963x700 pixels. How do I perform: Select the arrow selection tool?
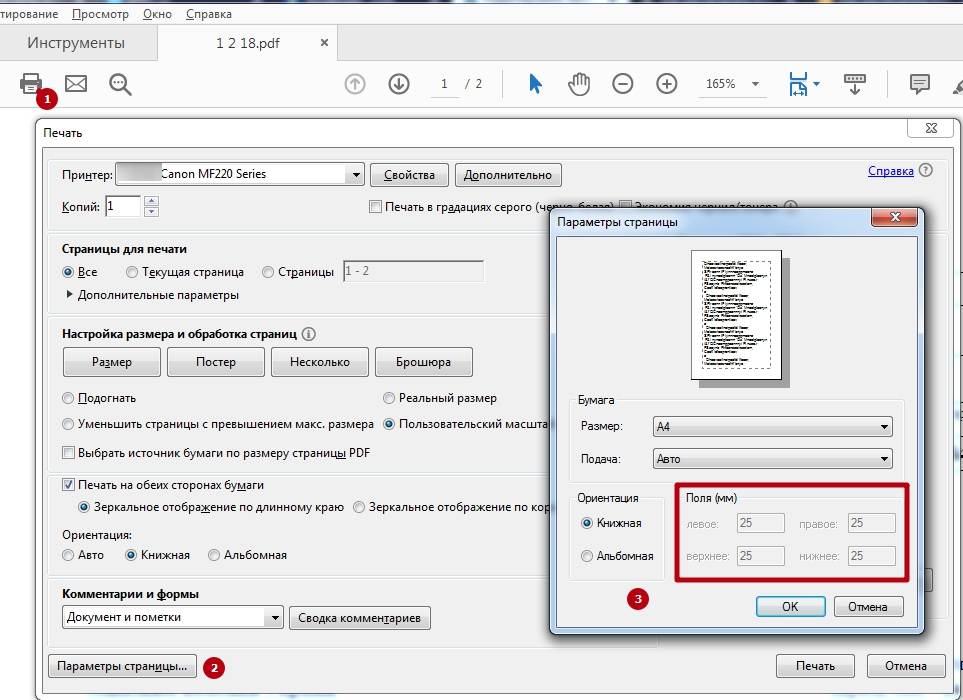pyautogui.click(x=535, y=84)
